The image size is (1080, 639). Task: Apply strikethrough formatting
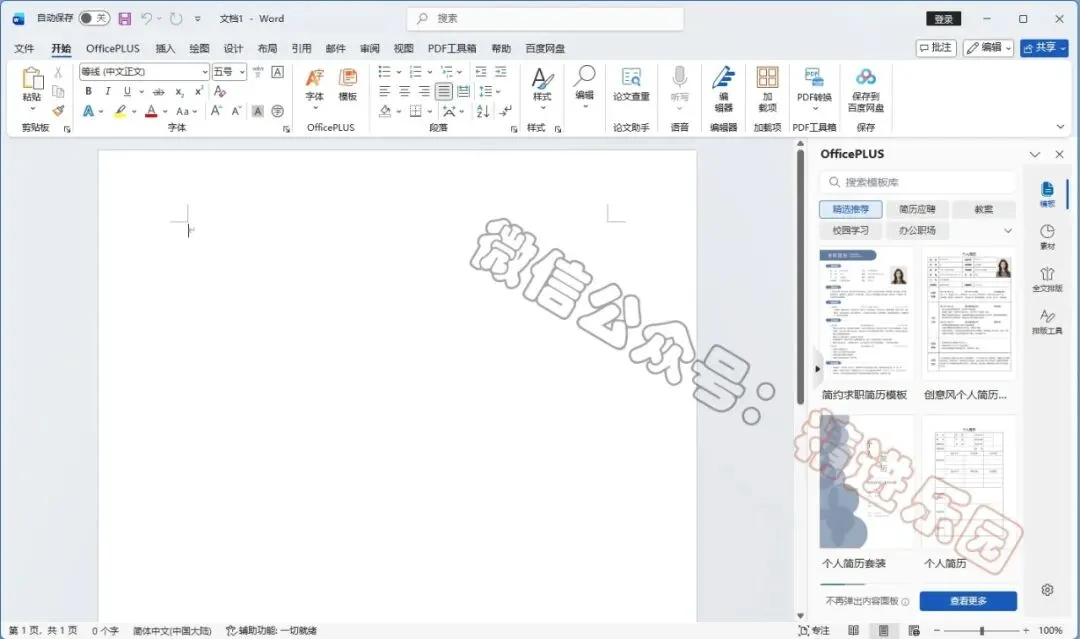tap(158, 92)
